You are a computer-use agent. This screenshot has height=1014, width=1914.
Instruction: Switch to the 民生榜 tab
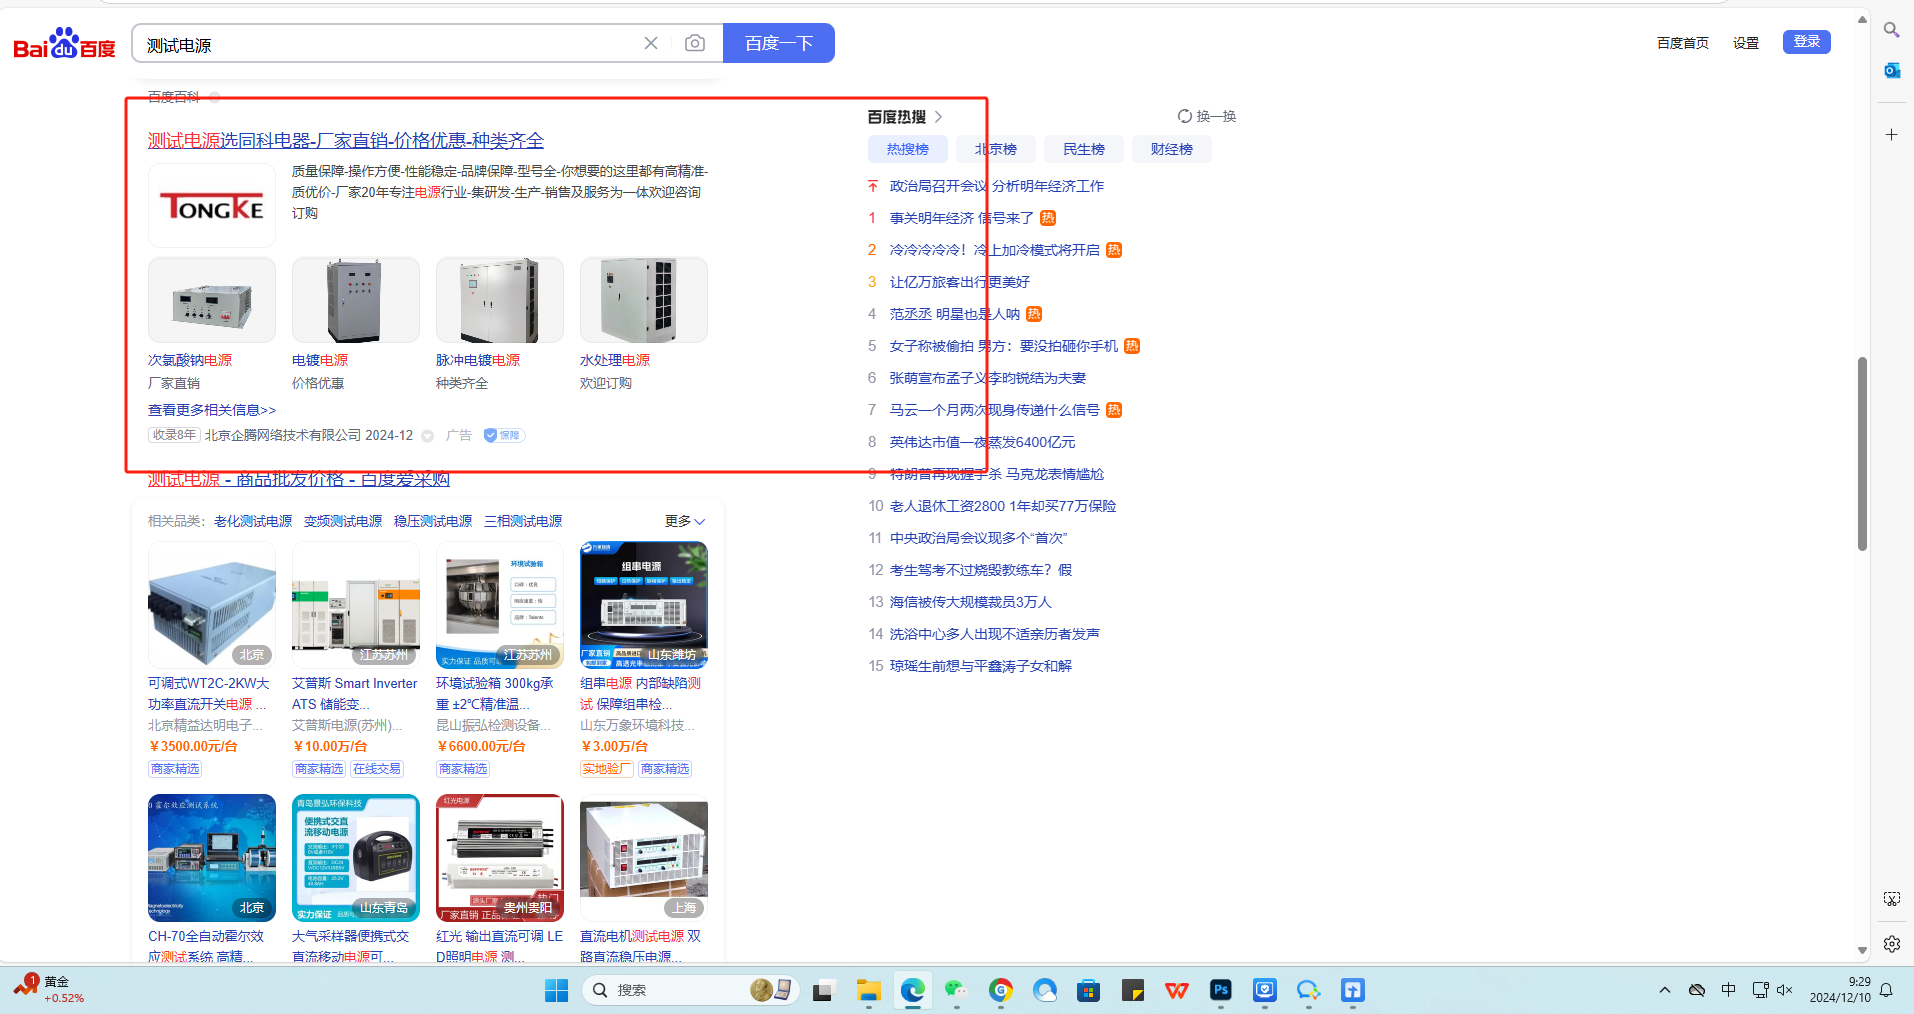coord(1084,149)
